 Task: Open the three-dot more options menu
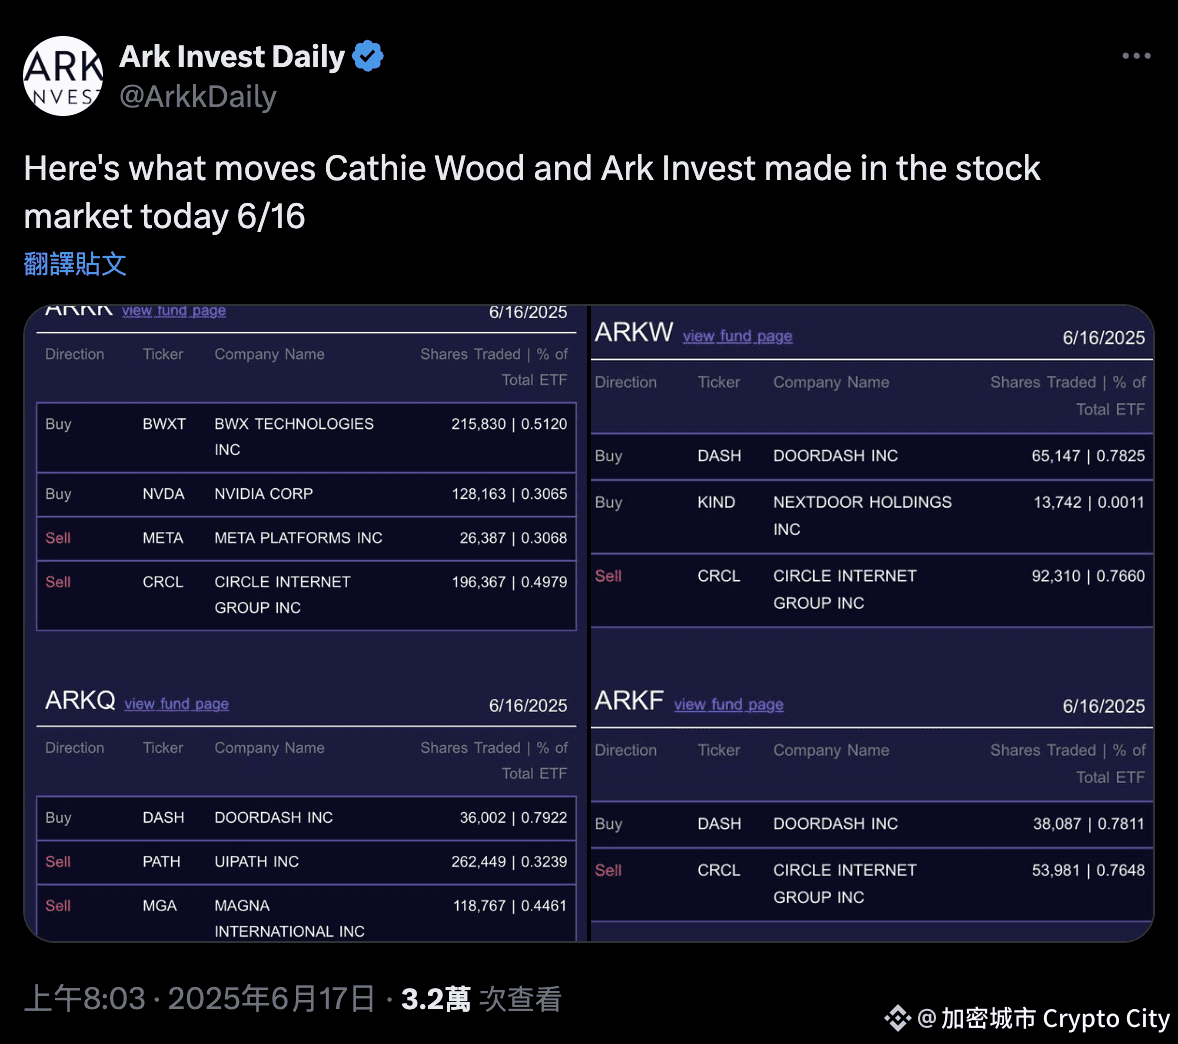point(1136,56)
